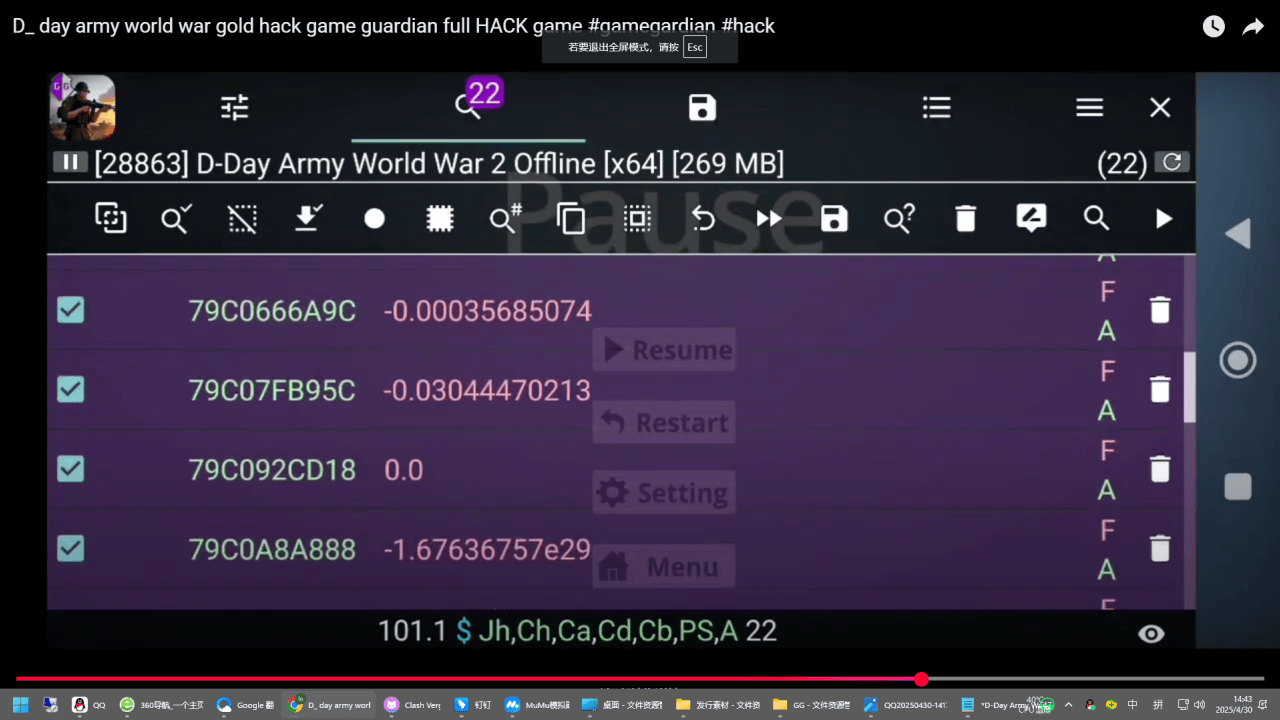The height and width of the screenshot is (720, 1280).
Task: Click the taskbar volume speaker icon
Action: 1200,704
